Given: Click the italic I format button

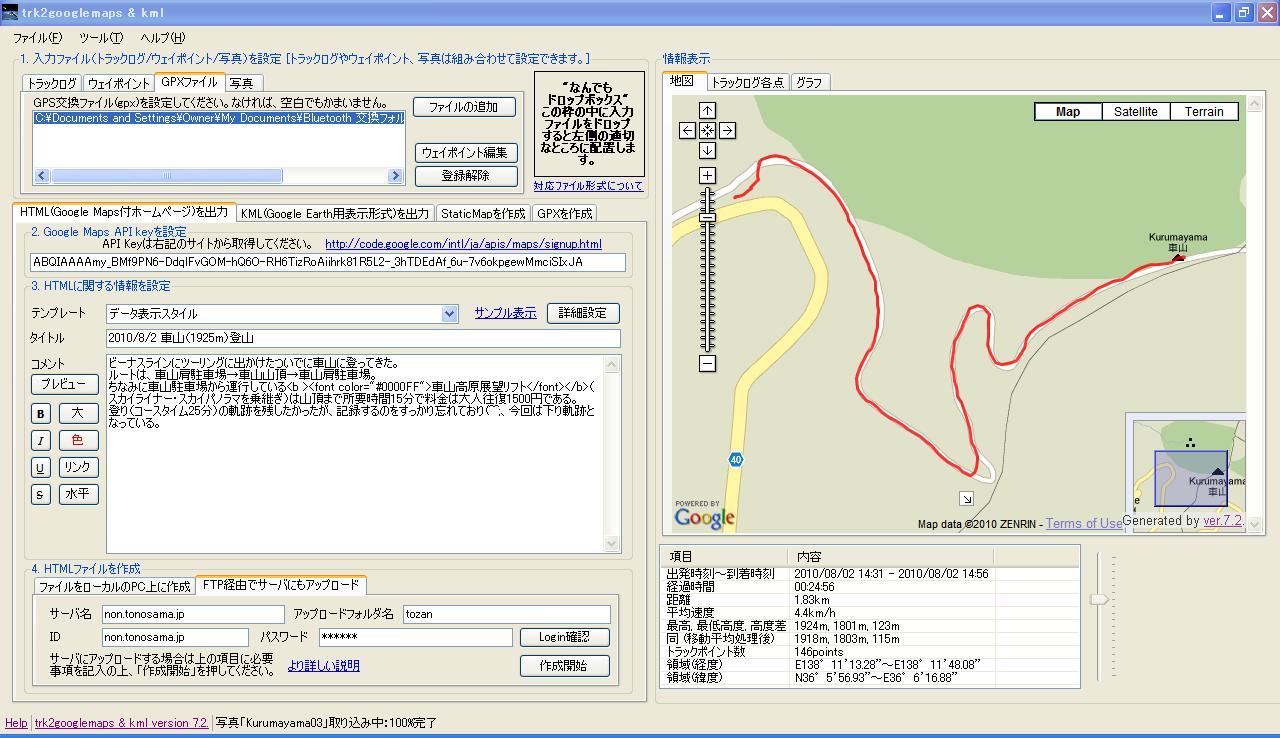Looking at the screenshot, I should tap(41, 441).
